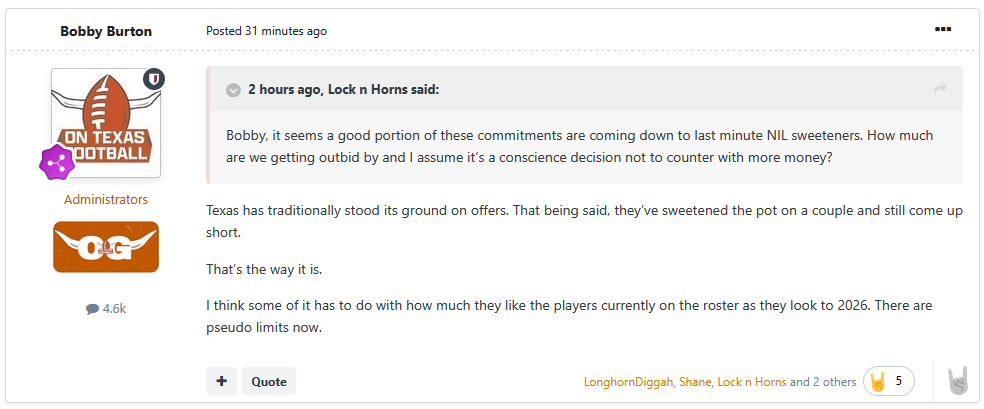Open LonghornDiggah's profile from reactions

coord(628,381)
